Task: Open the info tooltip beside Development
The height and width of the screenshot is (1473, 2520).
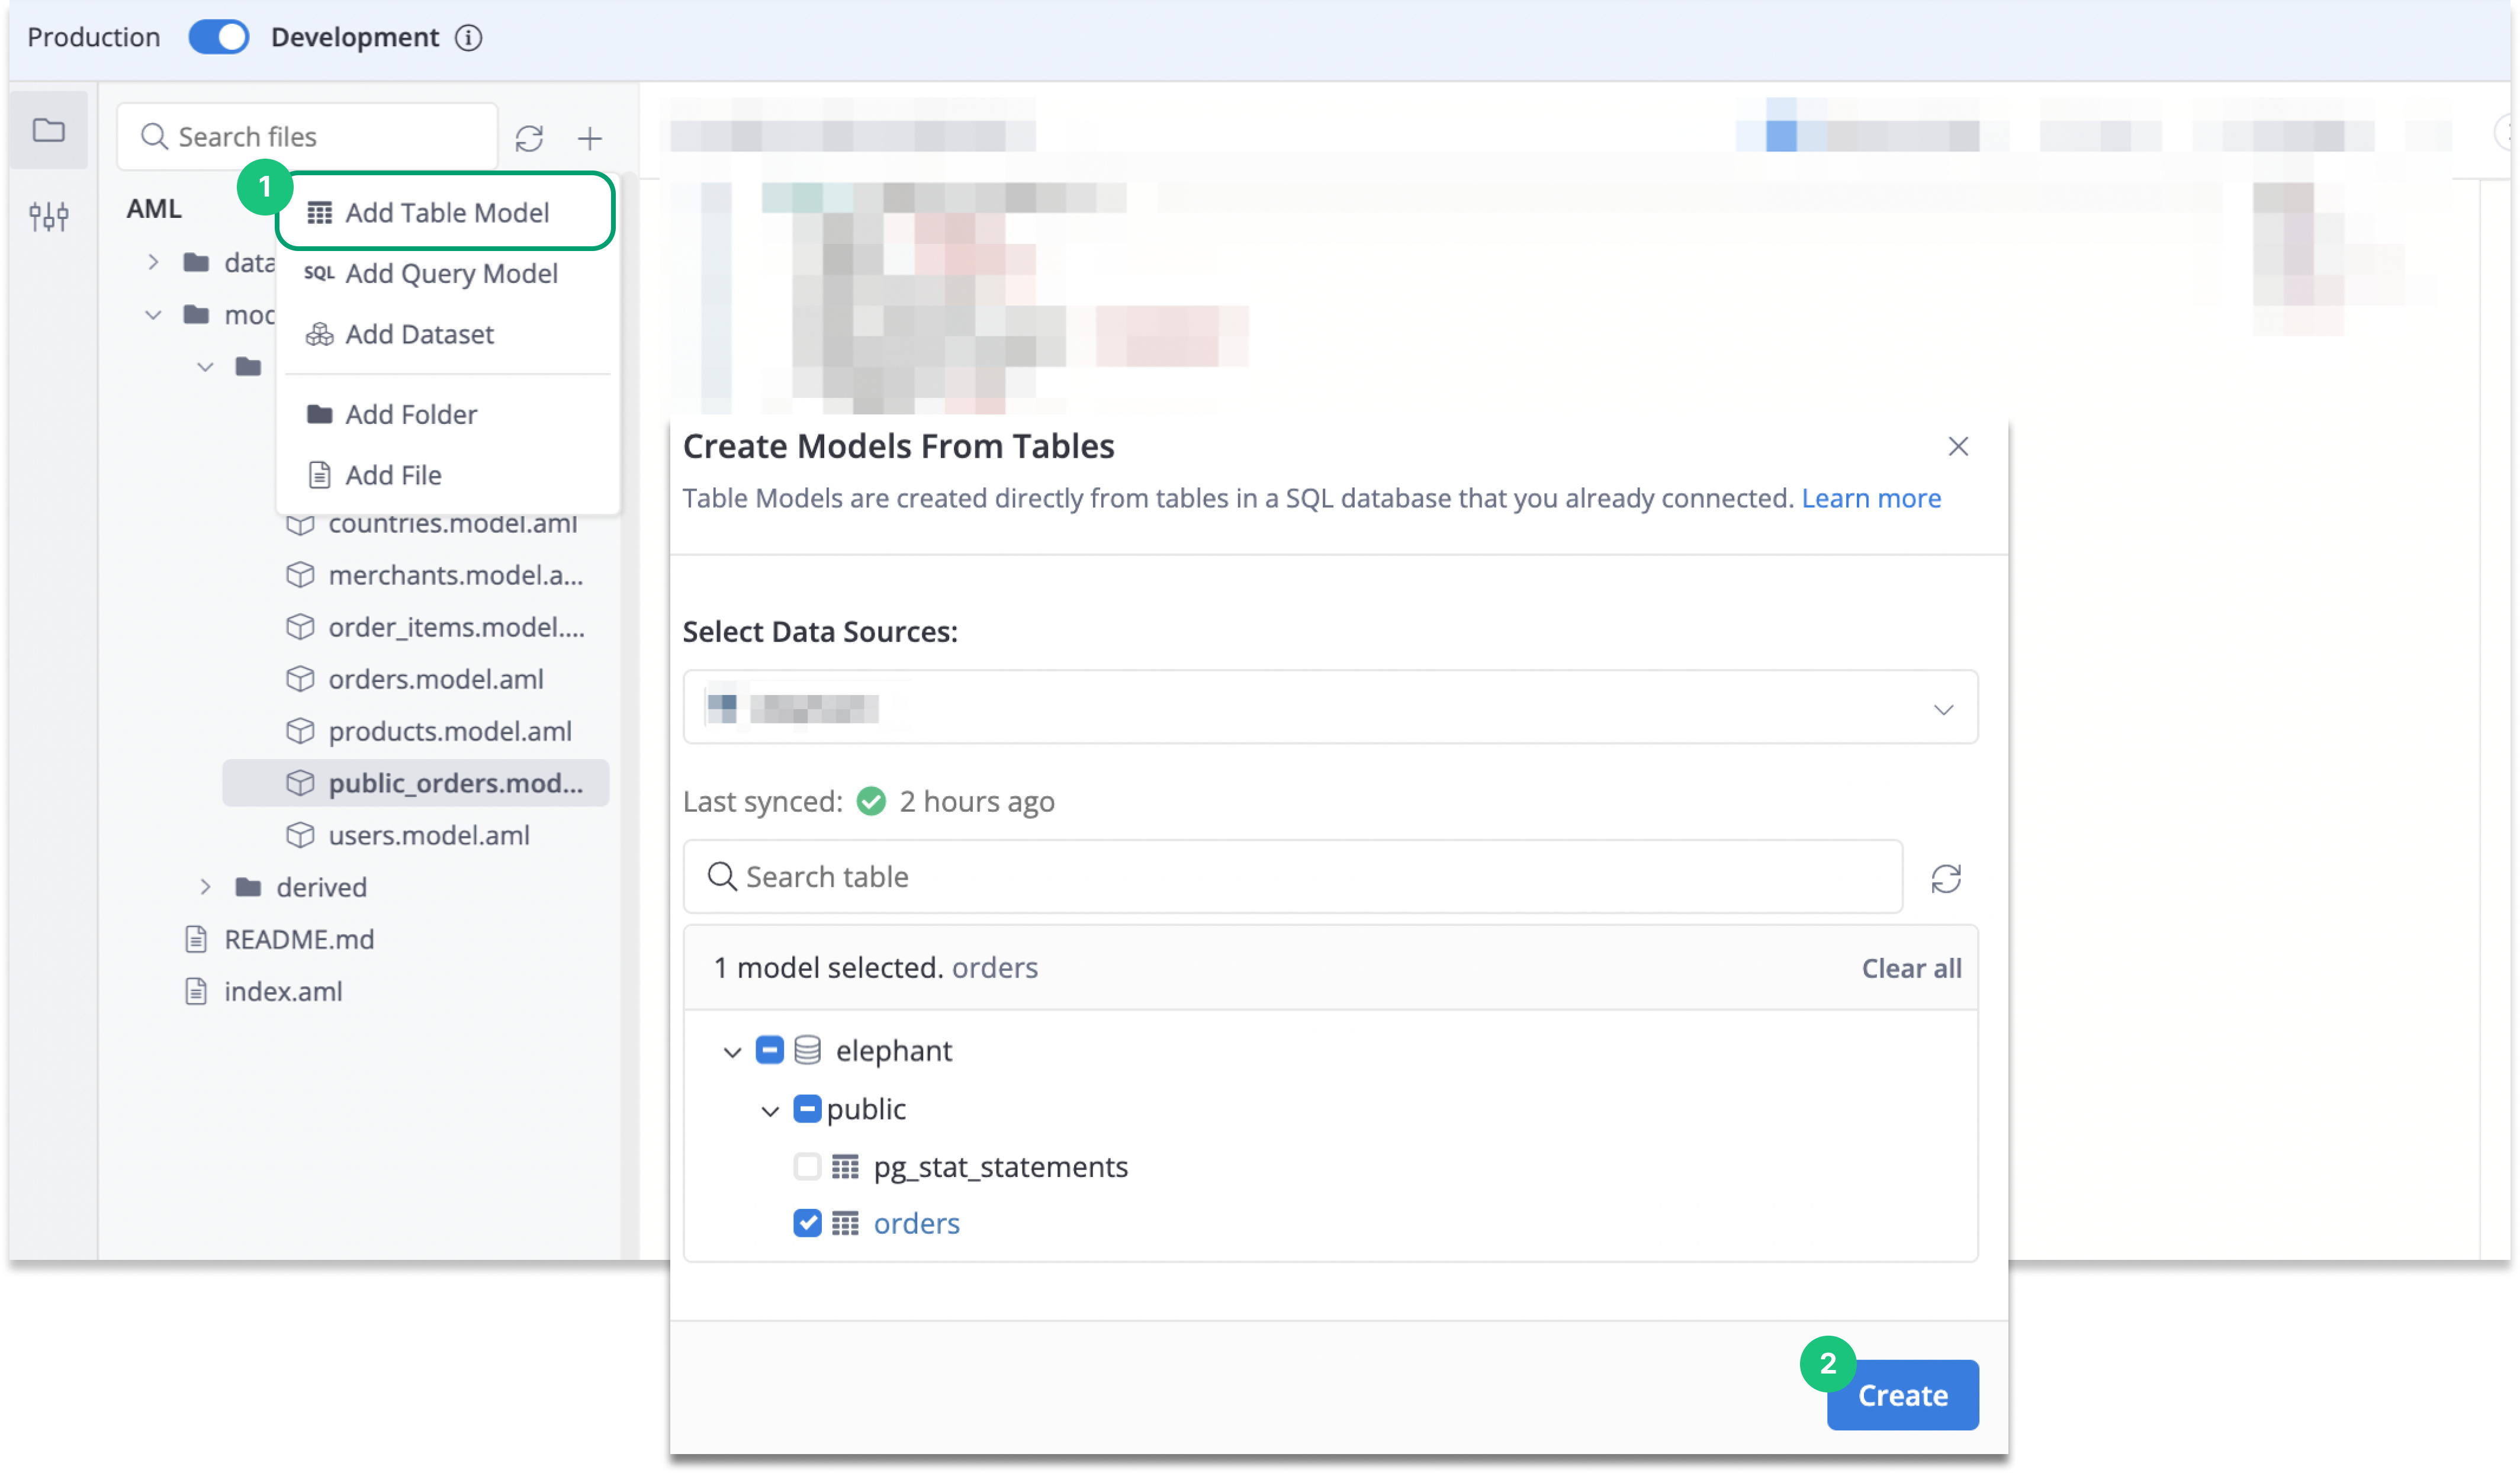Action: coord(468,37)
